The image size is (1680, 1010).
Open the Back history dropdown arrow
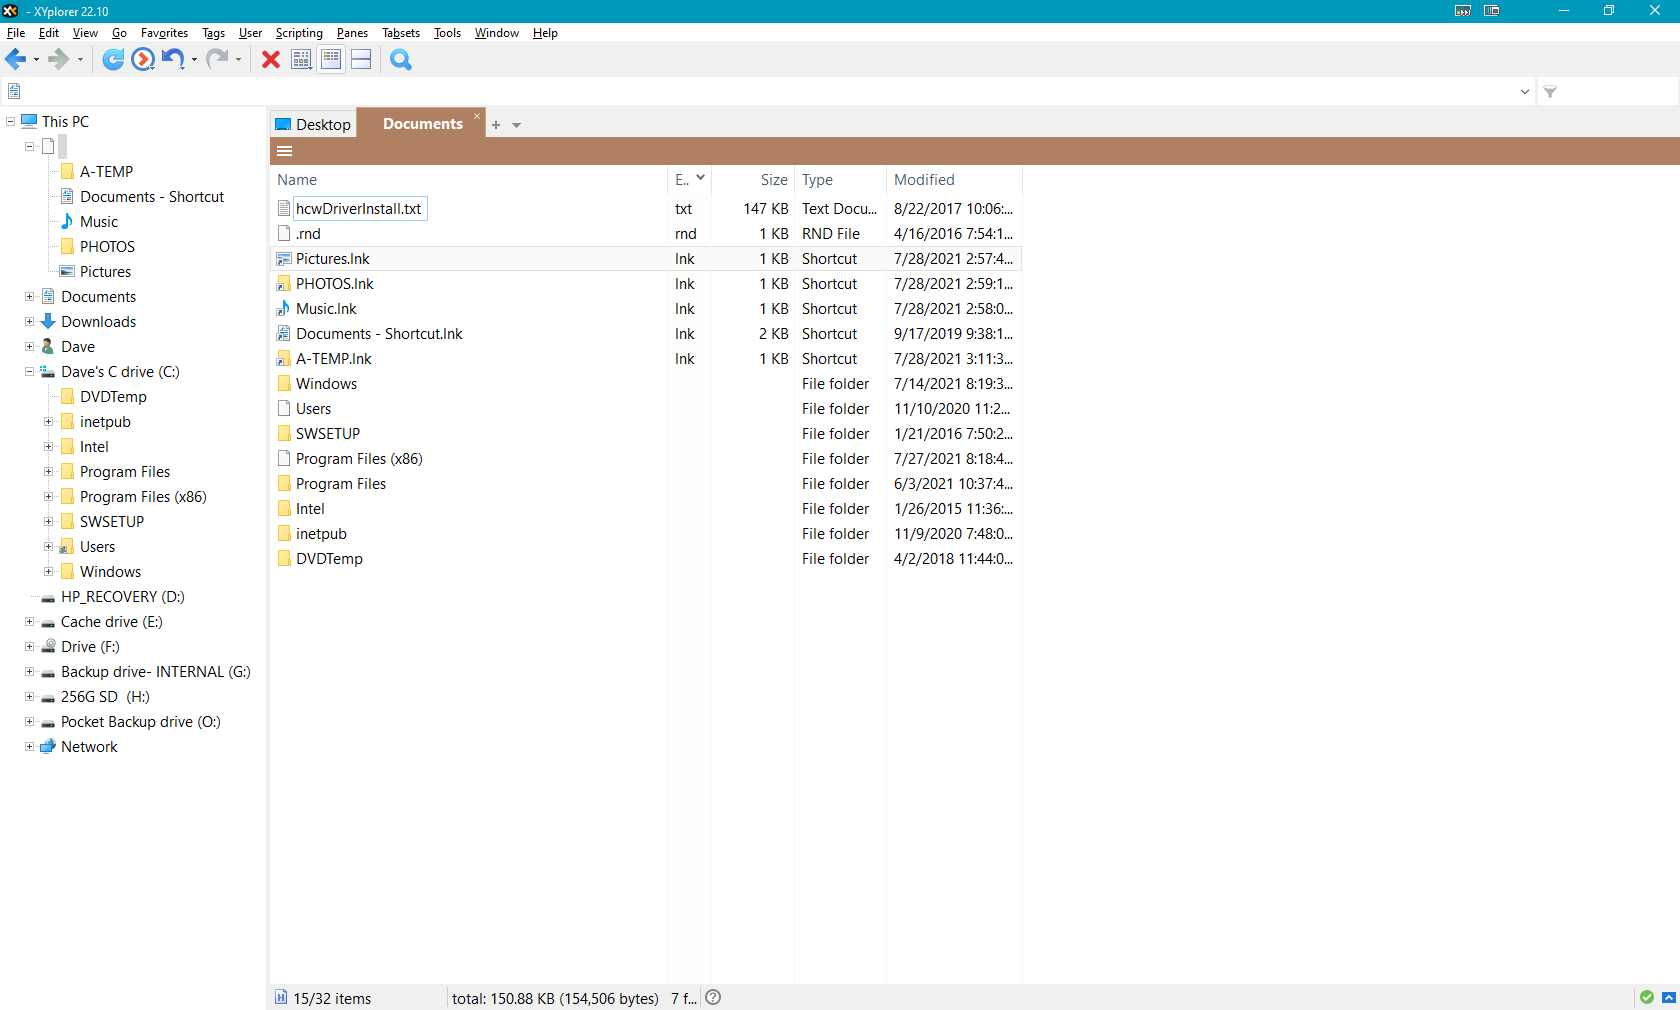coord(37,60)
